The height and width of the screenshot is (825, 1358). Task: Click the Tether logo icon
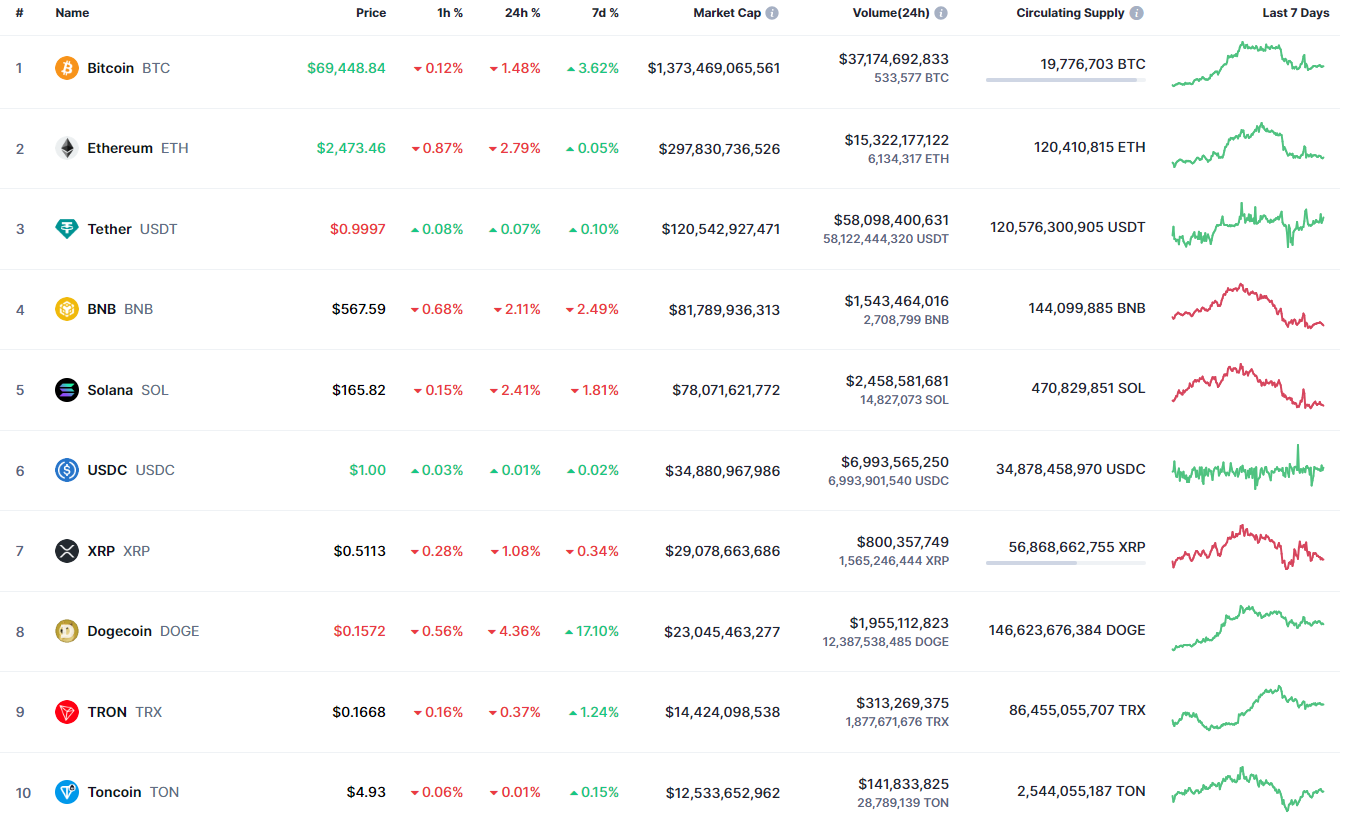click(67, 229)
